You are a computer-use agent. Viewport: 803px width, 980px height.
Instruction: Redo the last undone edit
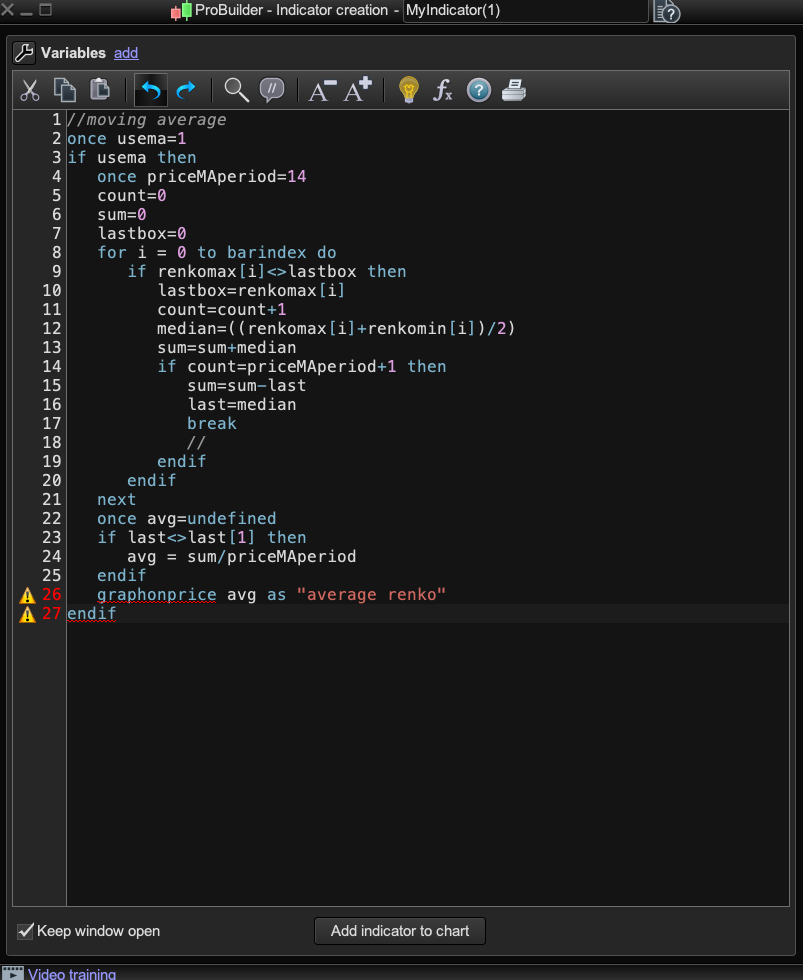tap(186, 90)
